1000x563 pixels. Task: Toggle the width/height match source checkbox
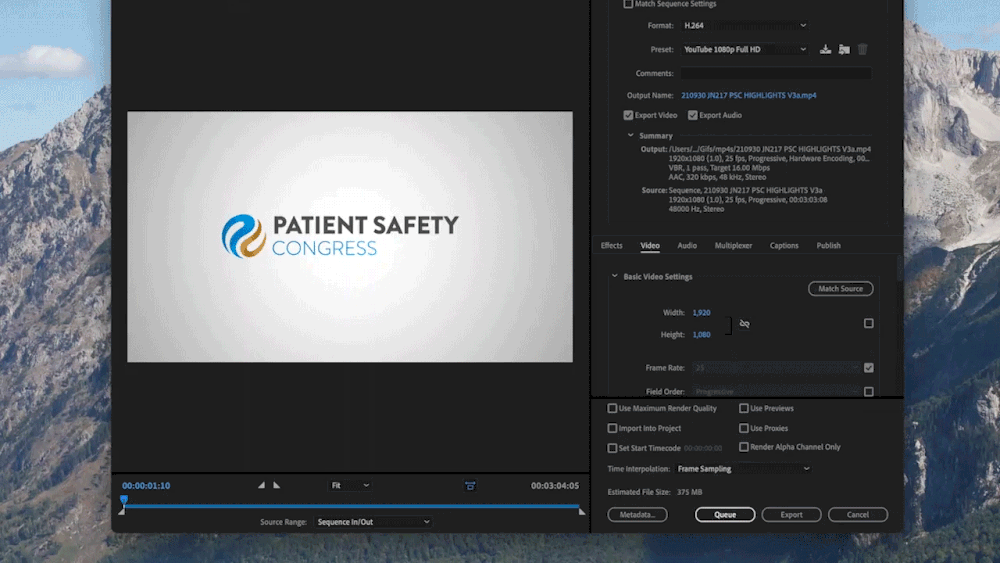click(869, 323)
